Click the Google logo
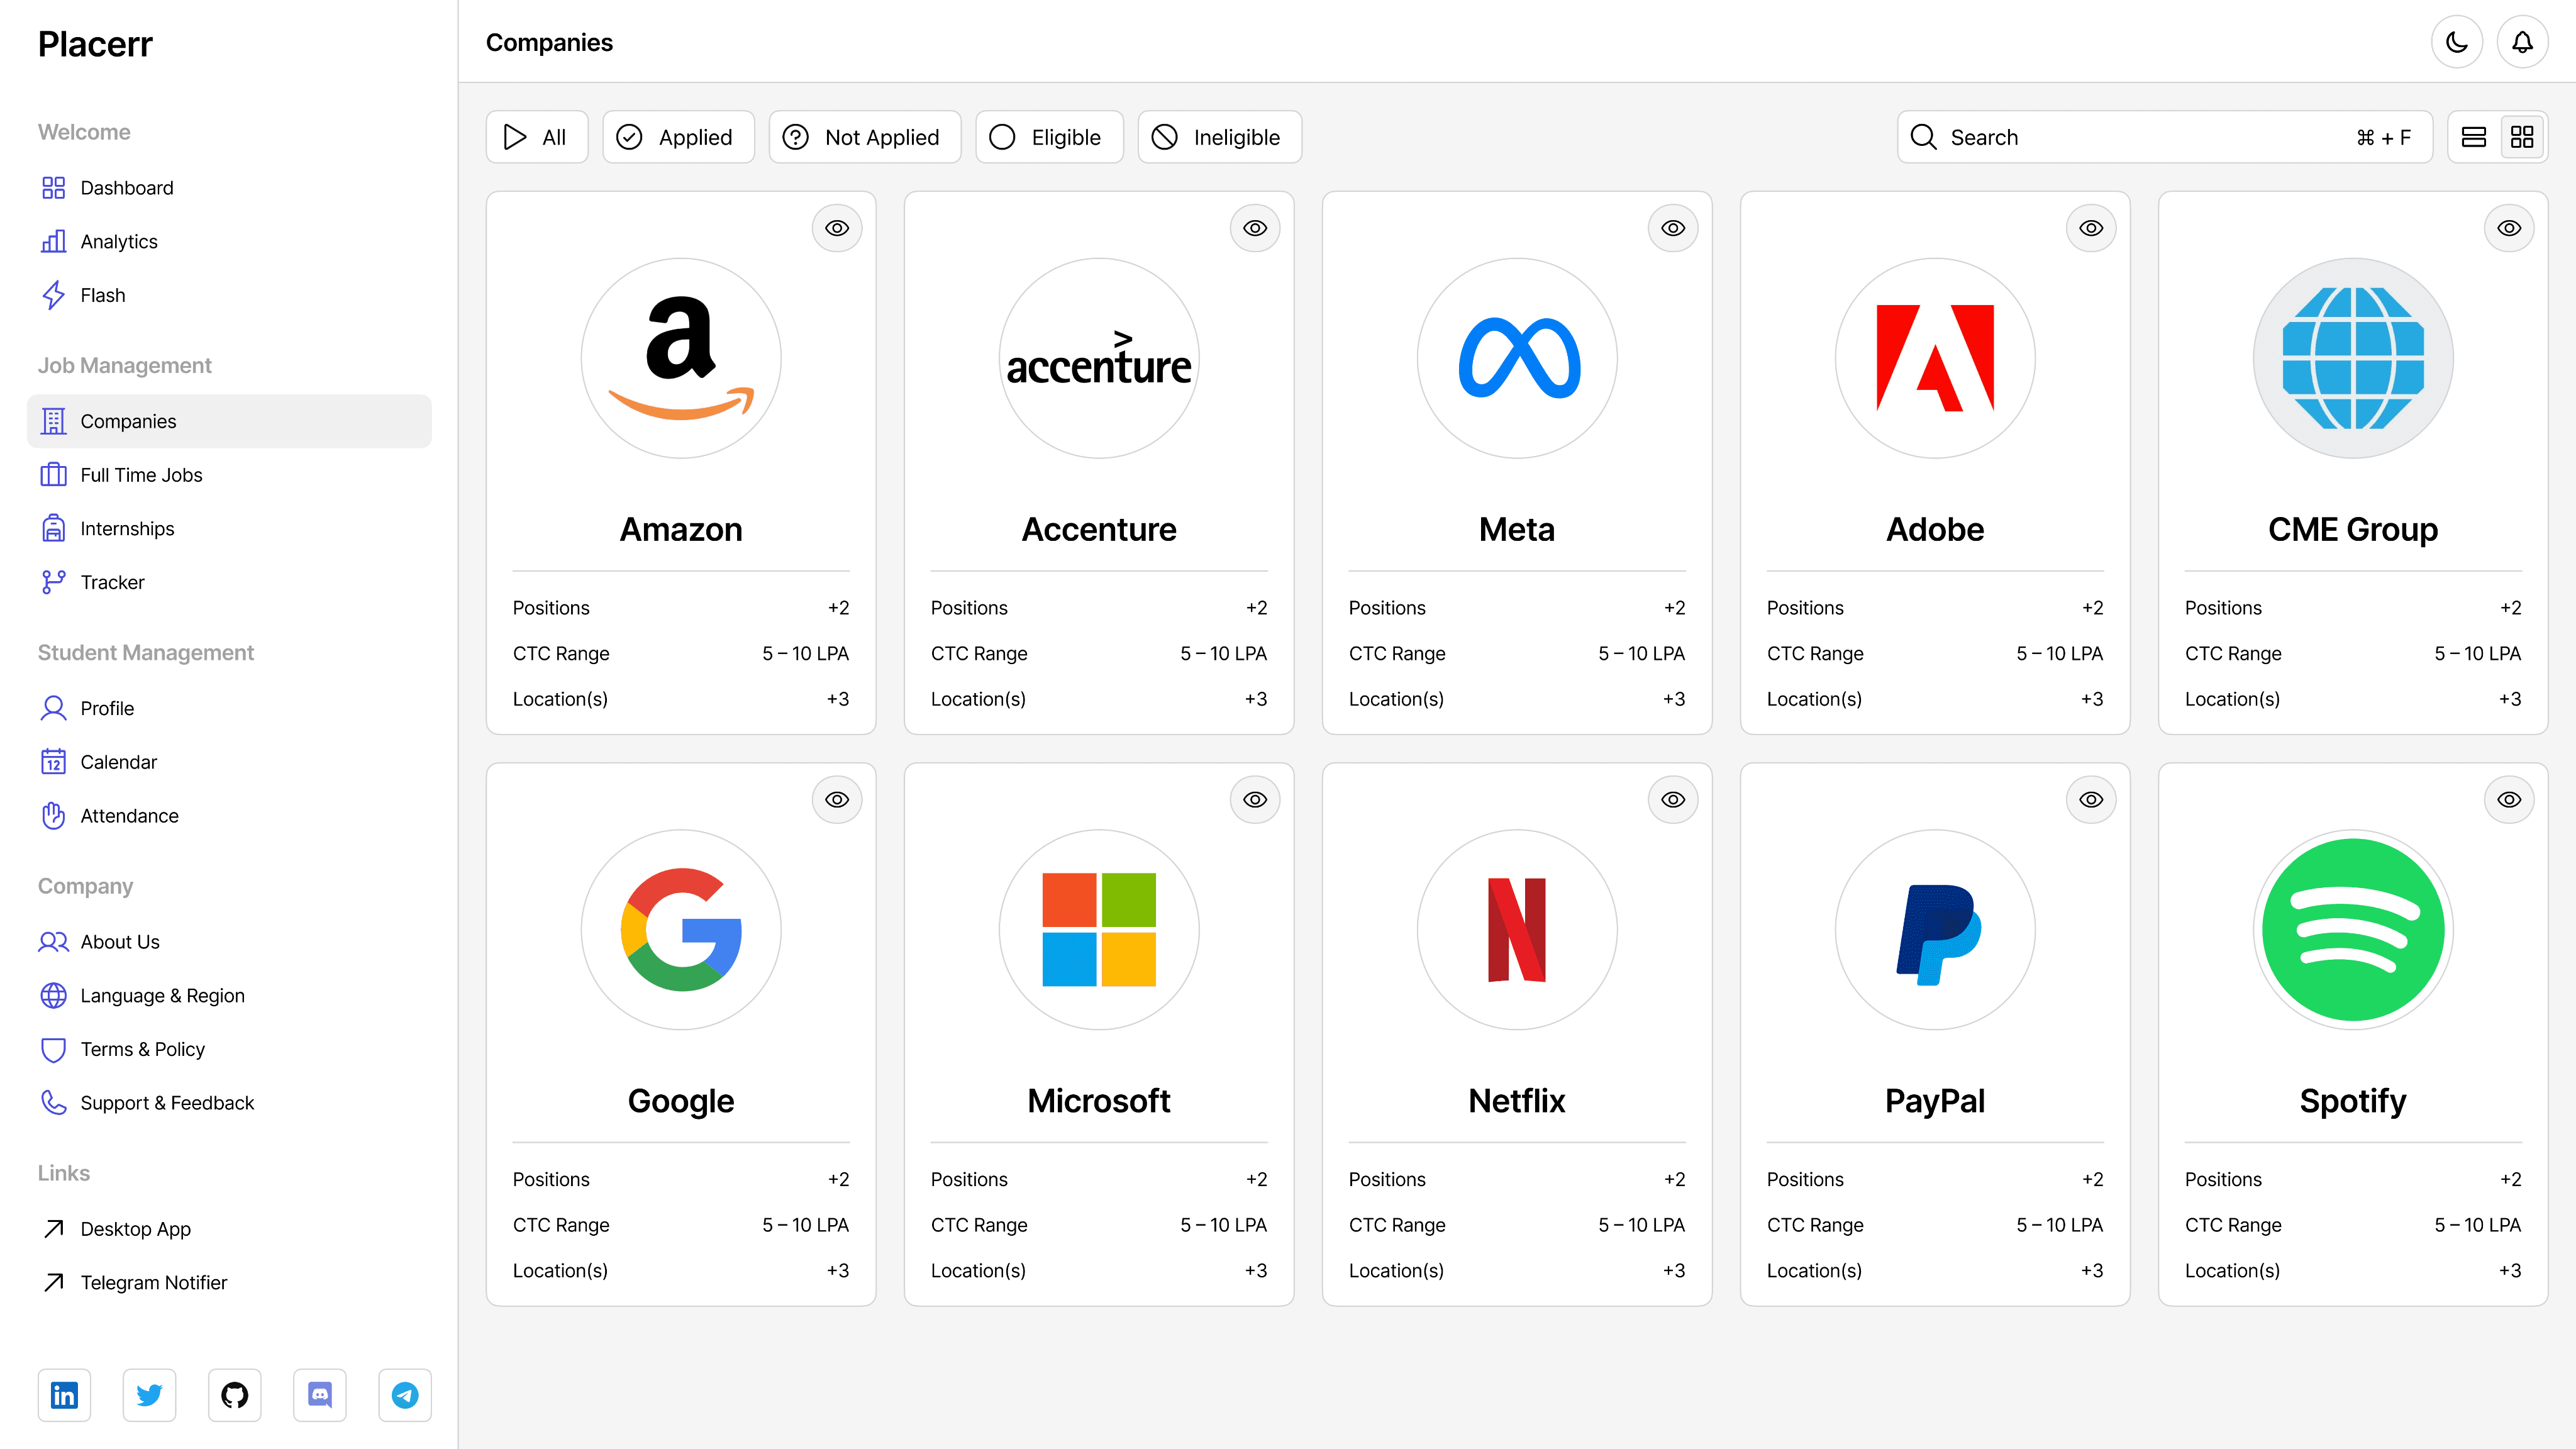 pos(681,930)
